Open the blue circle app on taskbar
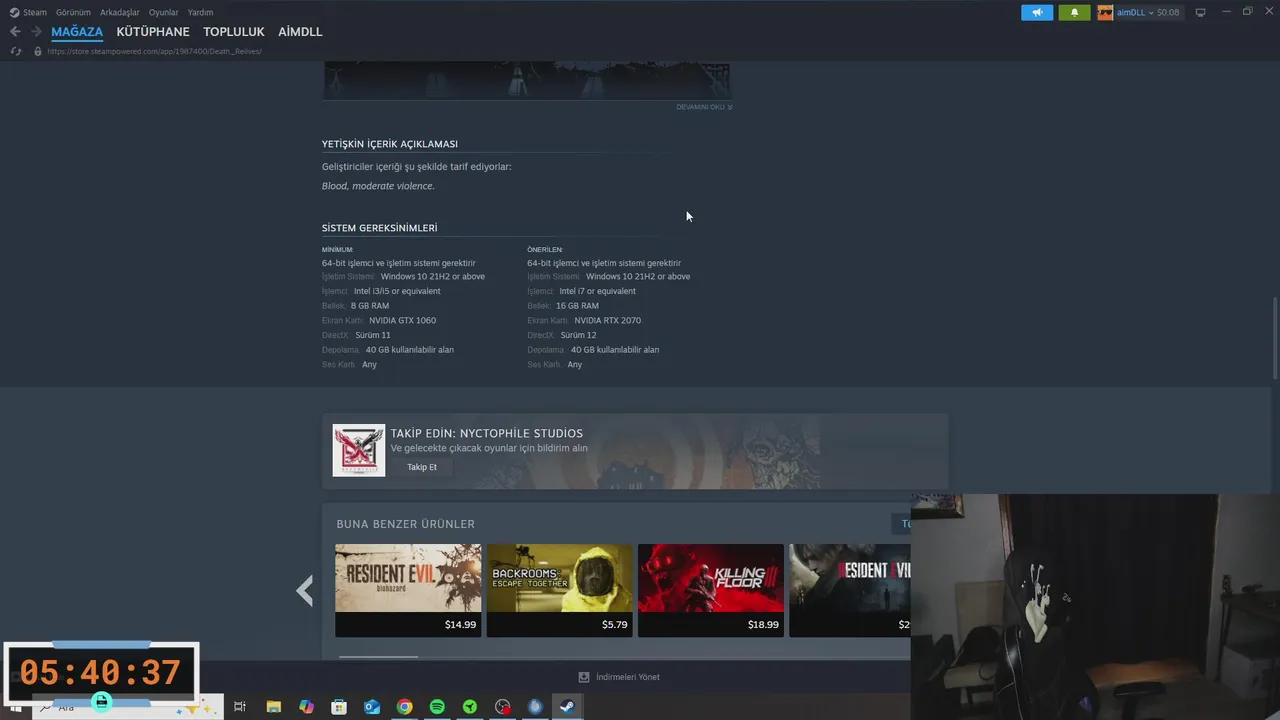The height and width of the screenshot is (720, 1280). (x=535, y=707)
